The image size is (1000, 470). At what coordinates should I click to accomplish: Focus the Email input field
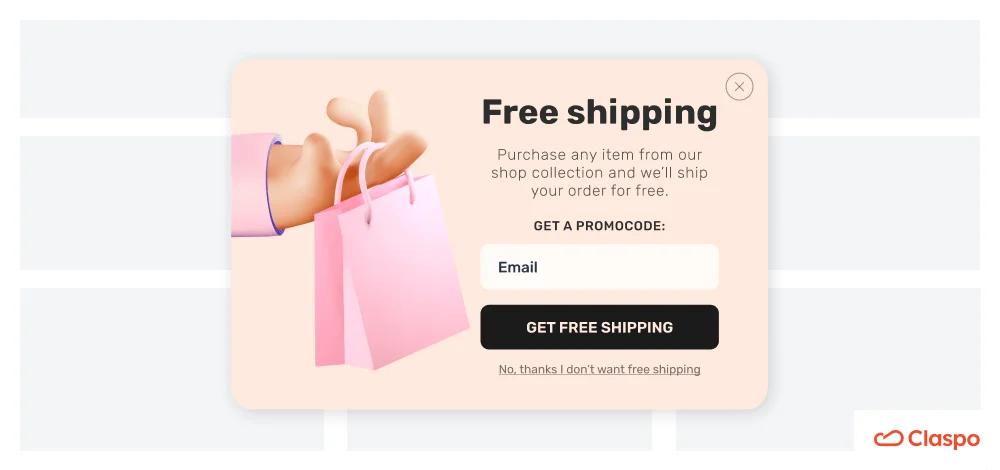[599, 267]
